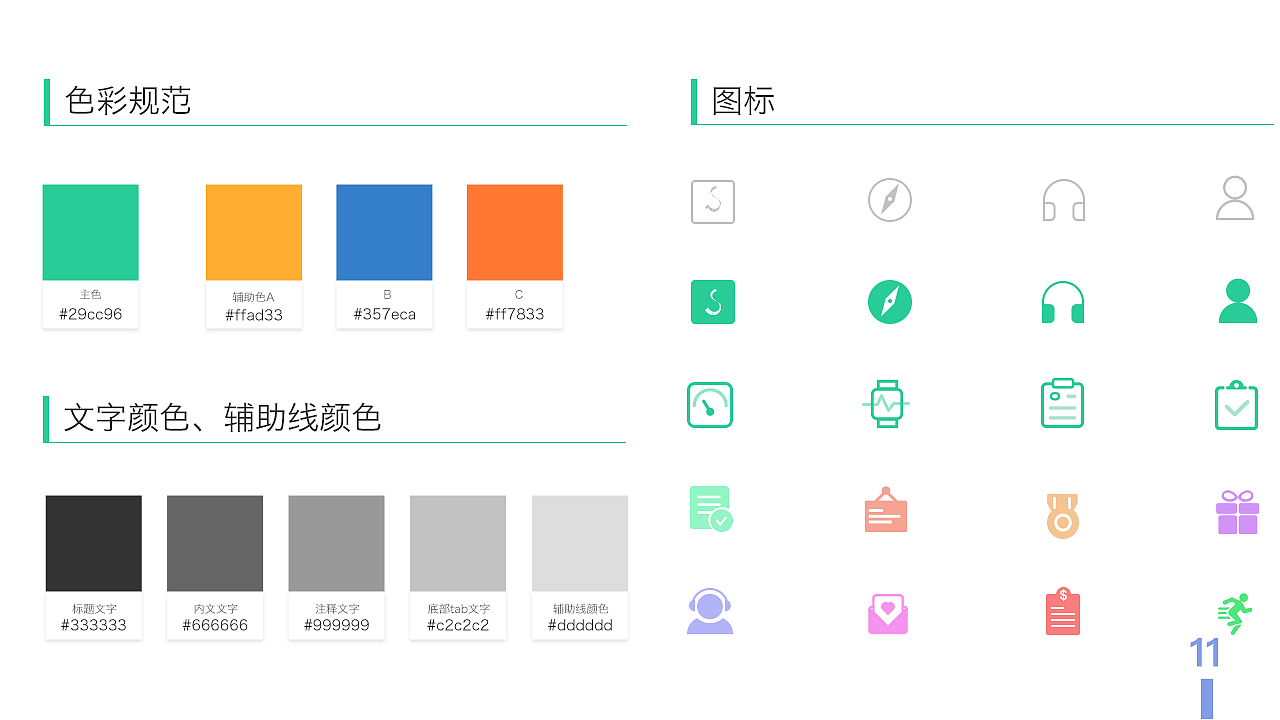Viewport: 1280px width, 720px height.
Task: Click the smartwatch with heartbeat icon
Action: pos(886,404)
